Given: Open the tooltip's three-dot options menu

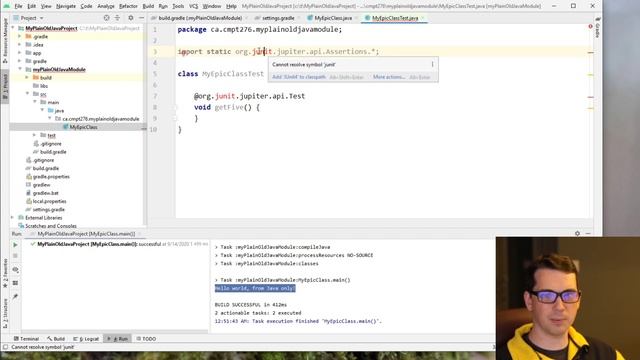Looking at the screenshot, I should point(432,64).
